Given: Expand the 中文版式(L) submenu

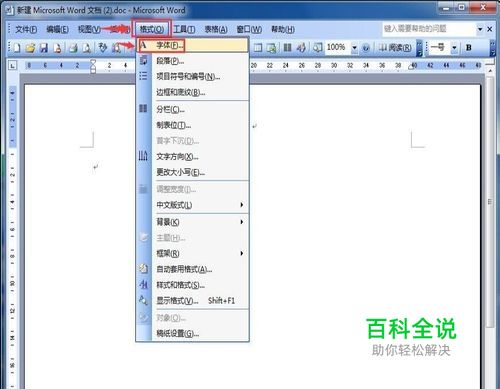Looking at the screenshot, I should pyautogui.click(x=192, y=205).
